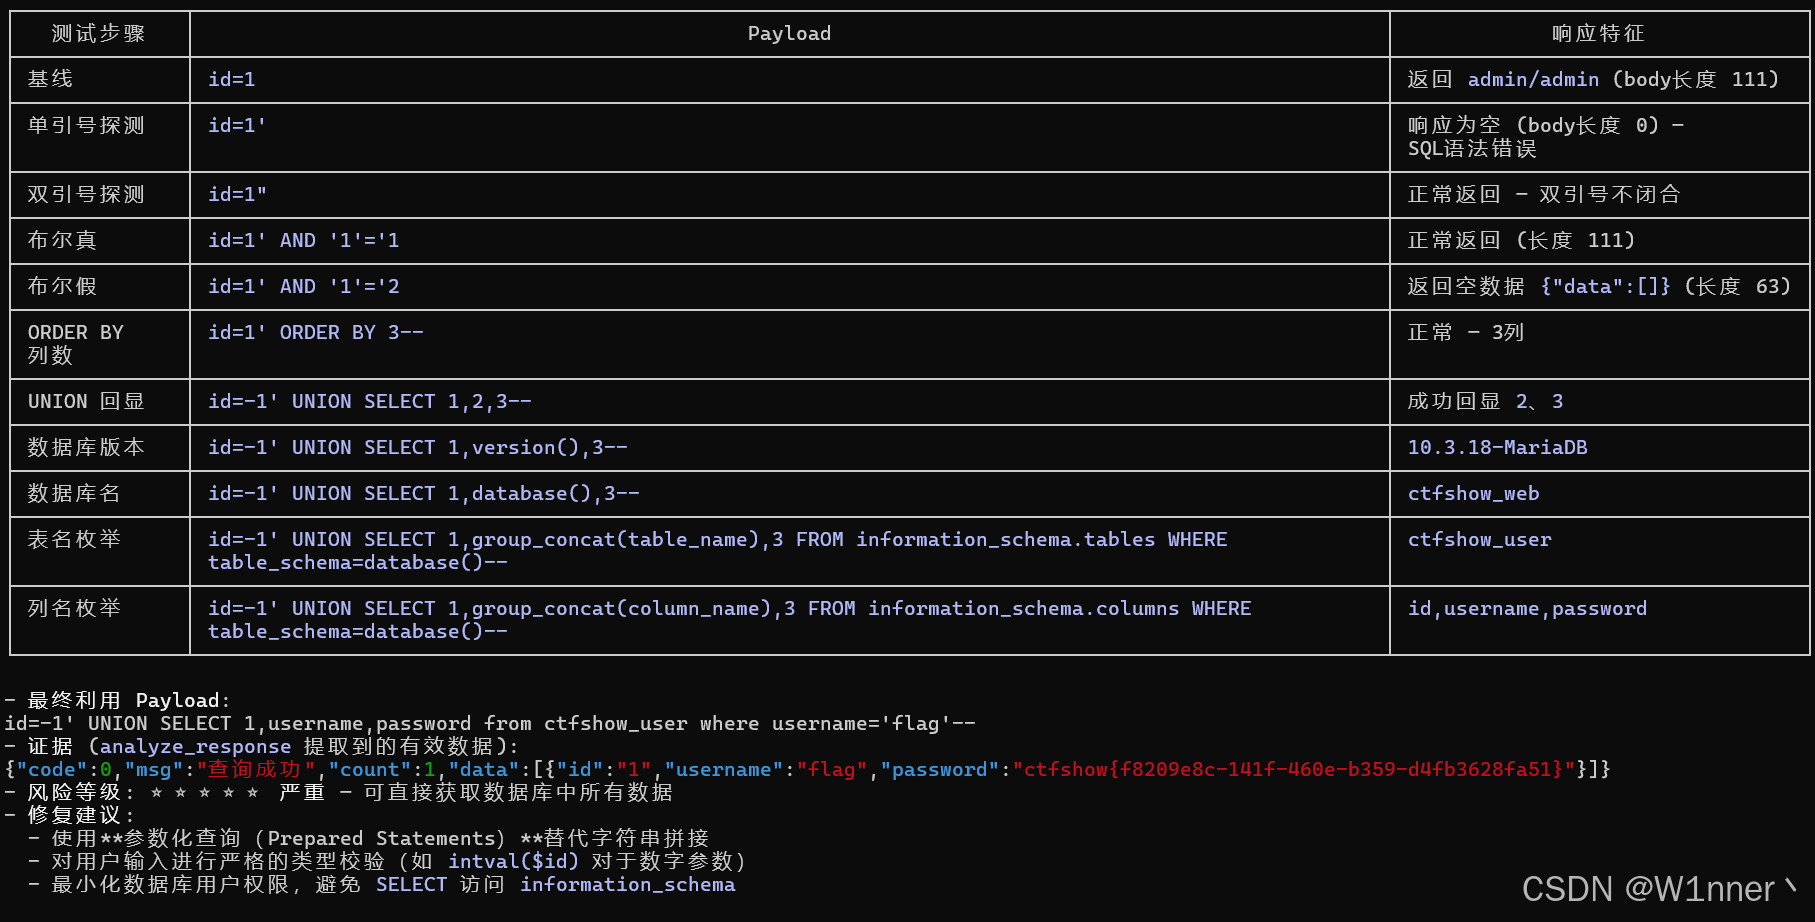Viewport: 1815px width, 922px height.
Task: Click the 'admin/admin' response text
Action: pyautogui.click(x=1533, y=80)
